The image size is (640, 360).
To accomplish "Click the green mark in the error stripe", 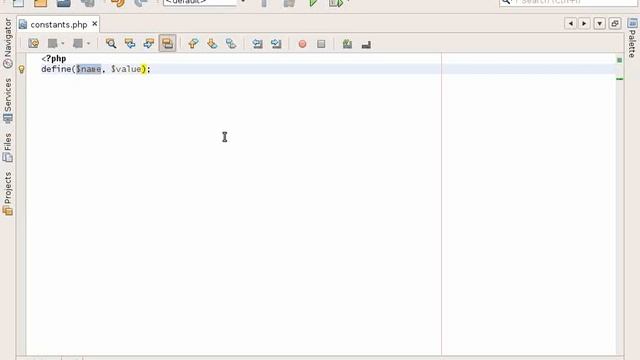I will click(x=620, y=79).
